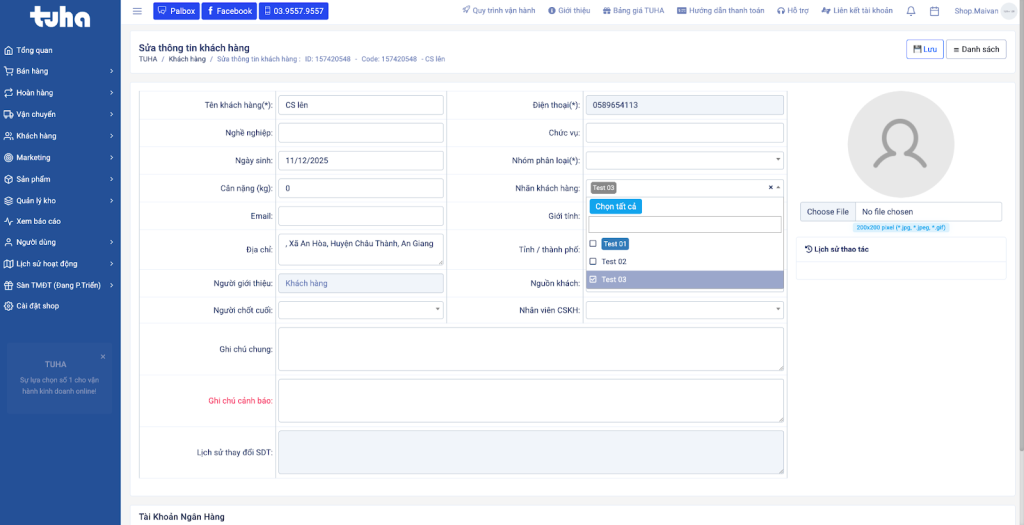Click the Lưu save button
The width and height of the screenshot is (1024, 525).
tap(924, 49)
